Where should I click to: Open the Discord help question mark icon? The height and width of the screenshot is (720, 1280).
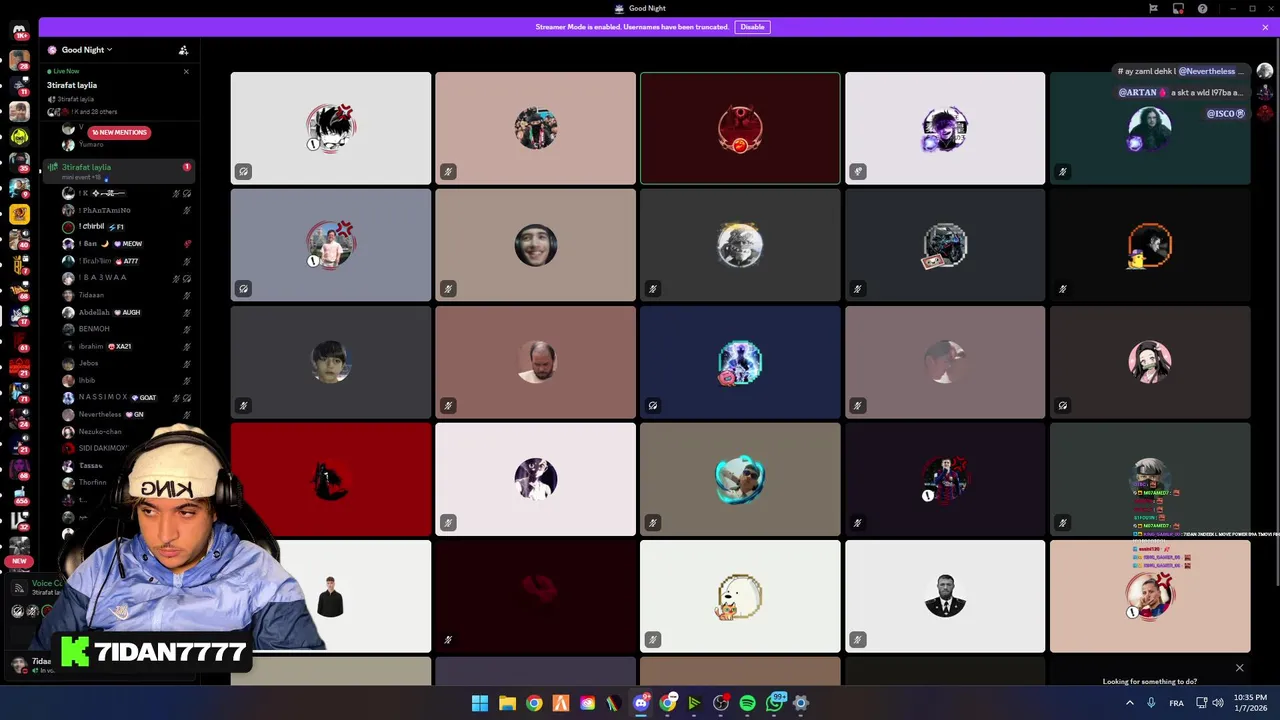pyautogui.click(x=1202, y=8)
